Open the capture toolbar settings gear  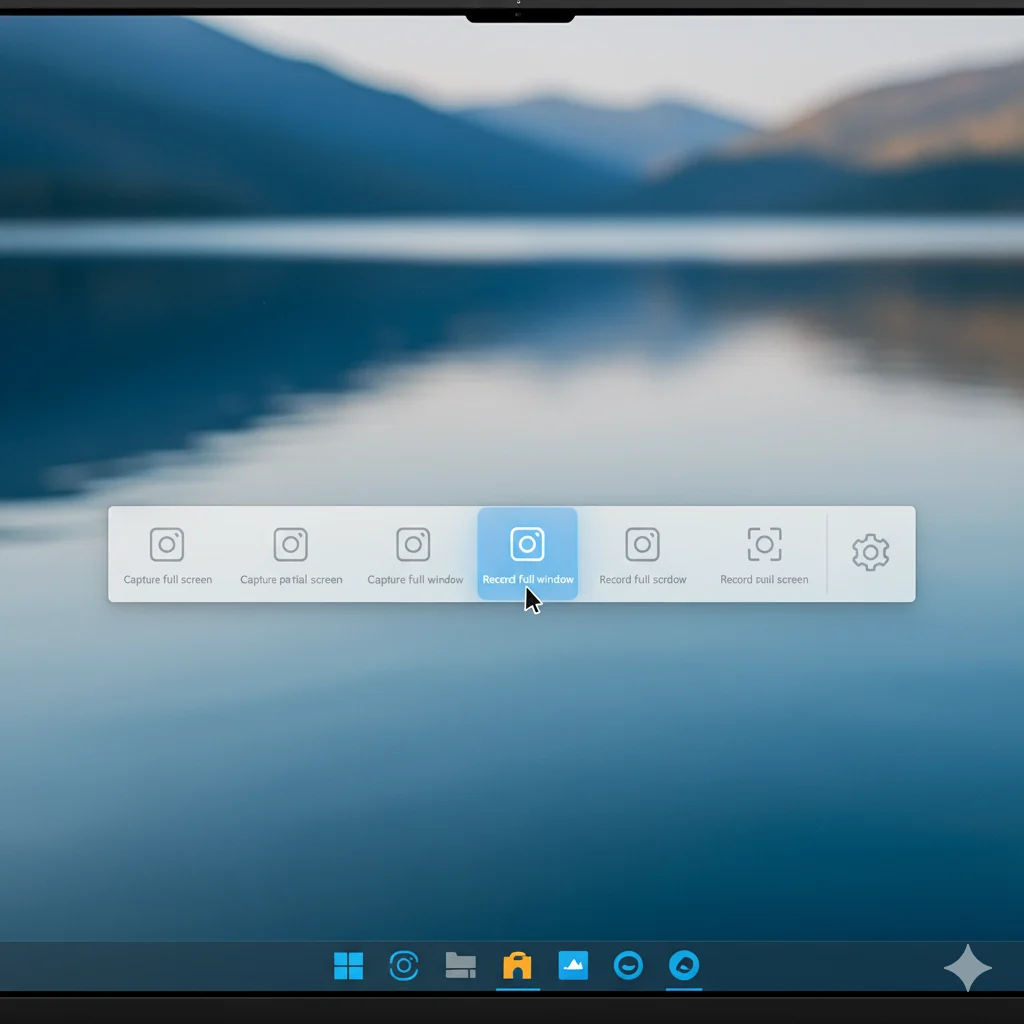pyautogui.click(x=870, y=553)
